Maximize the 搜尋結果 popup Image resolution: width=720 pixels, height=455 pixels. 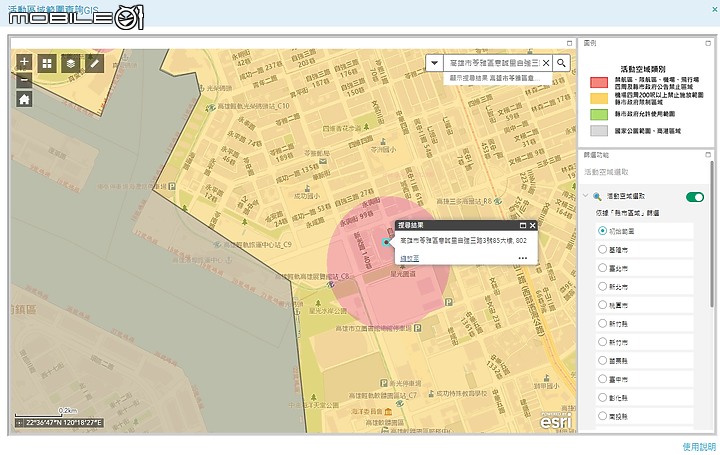523,225
